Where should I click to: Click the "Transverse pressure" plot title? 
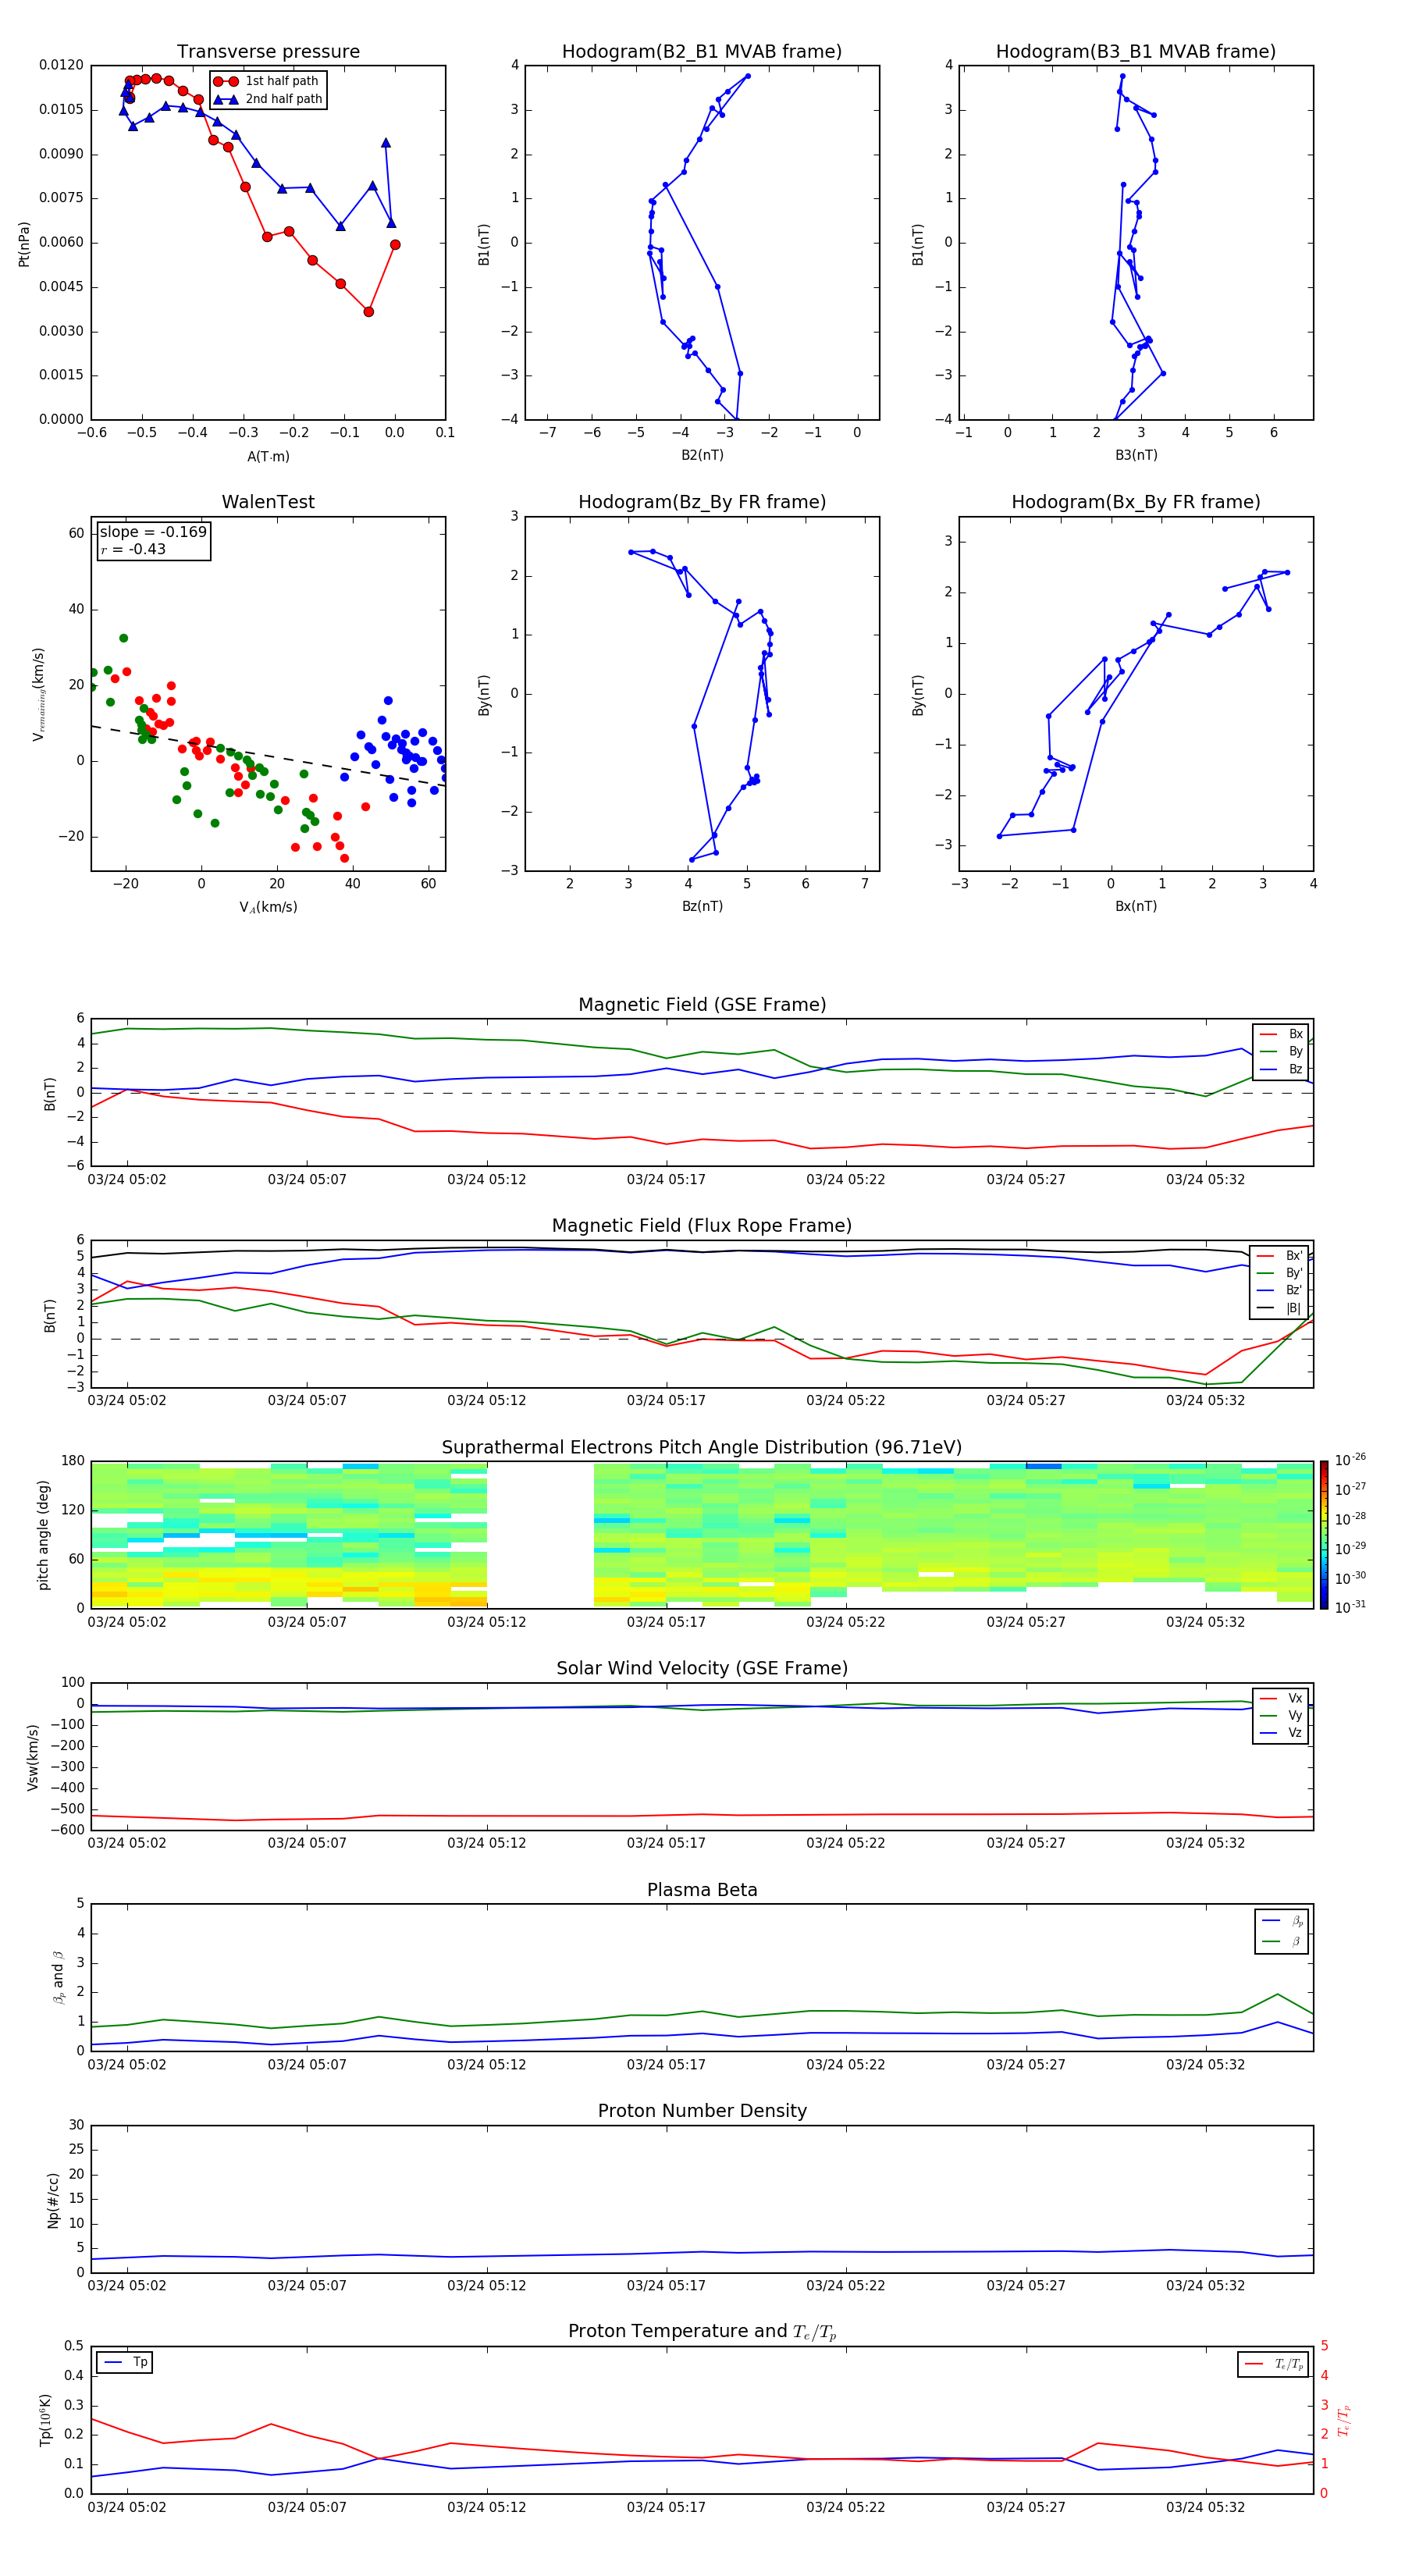268,52
